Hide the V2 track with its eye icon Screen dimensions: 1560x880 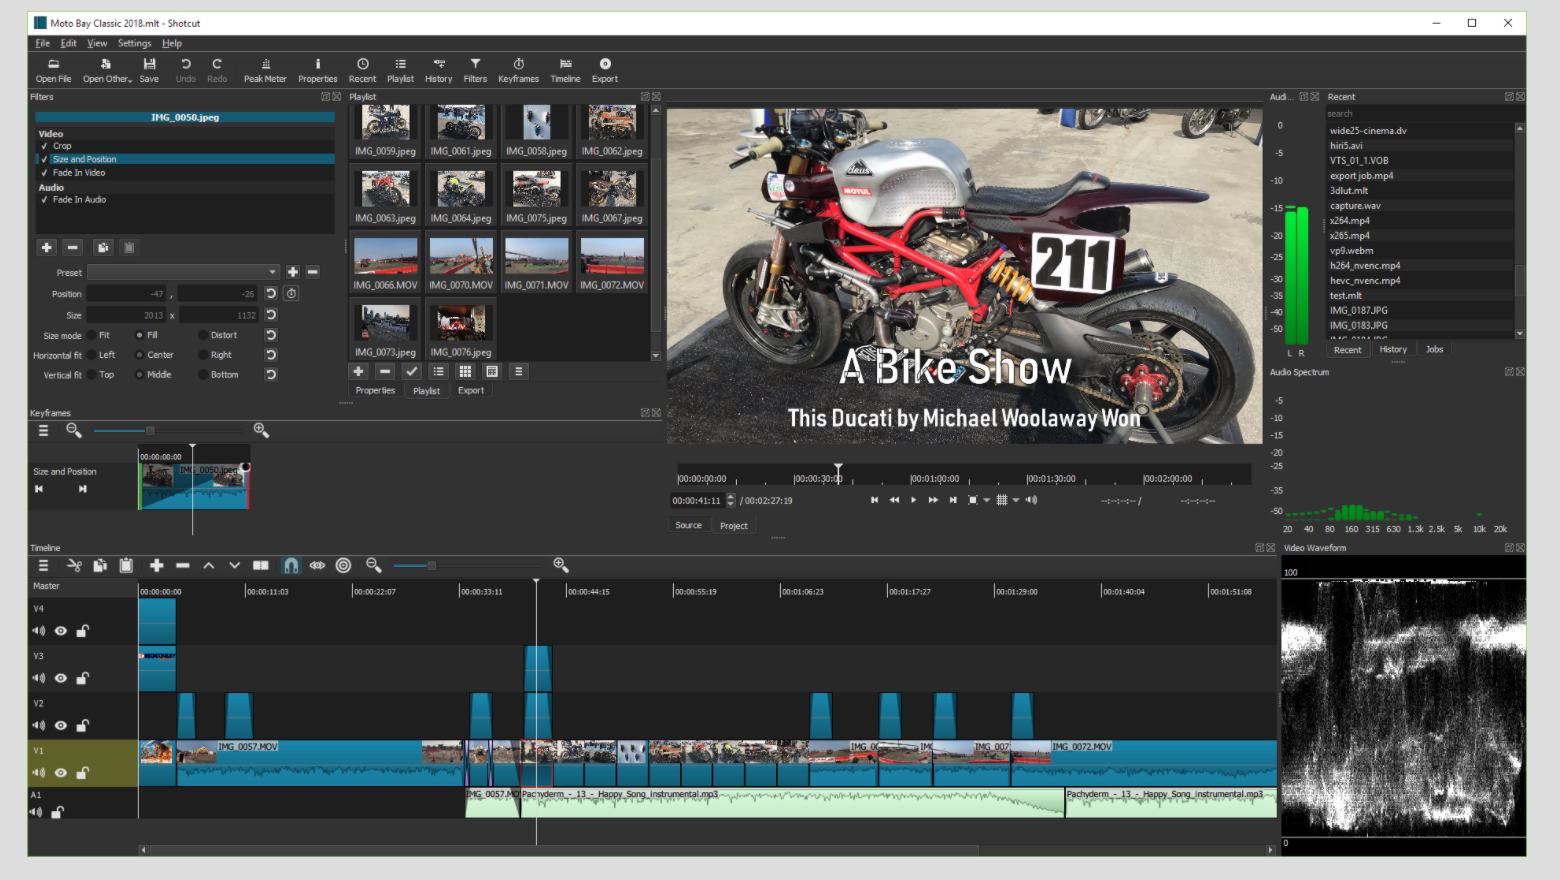point(61,726)
